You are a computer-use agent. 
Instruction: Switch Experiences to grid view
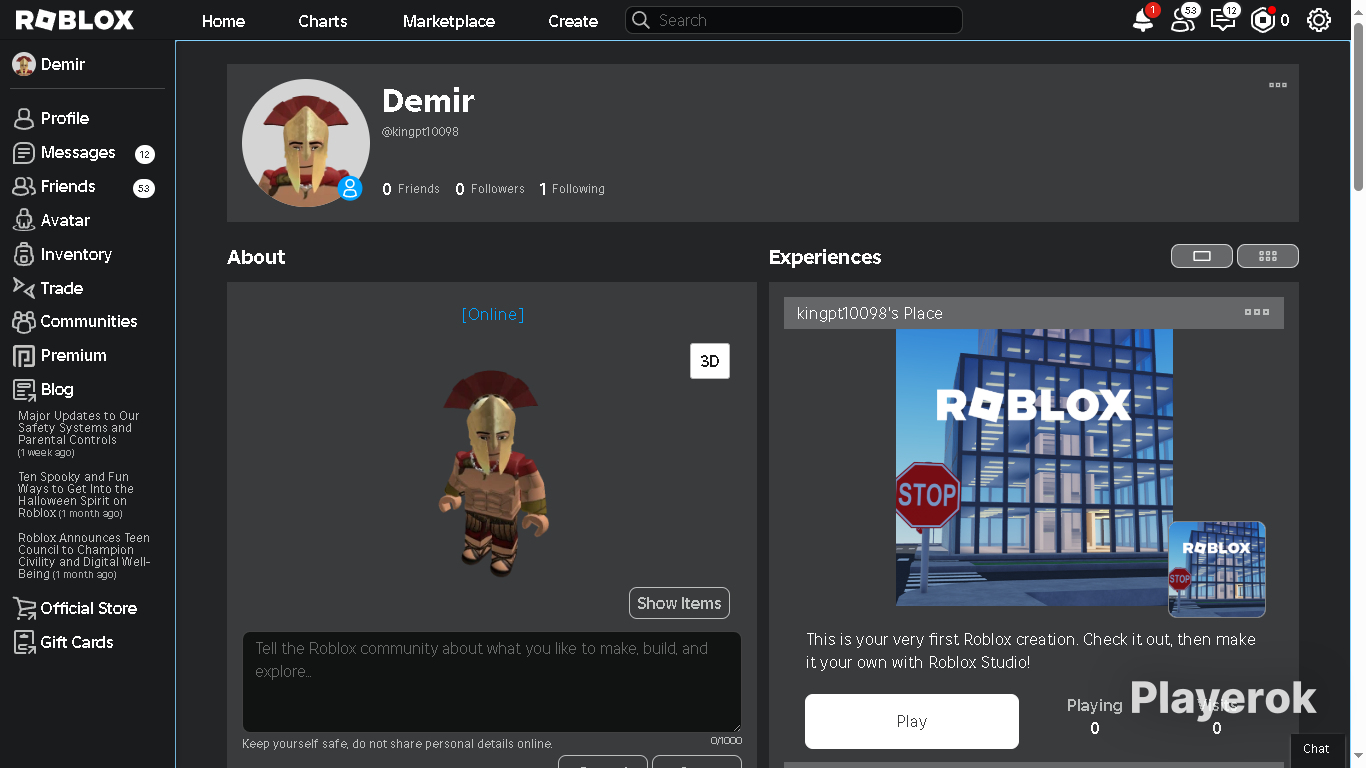point(1268,256)
